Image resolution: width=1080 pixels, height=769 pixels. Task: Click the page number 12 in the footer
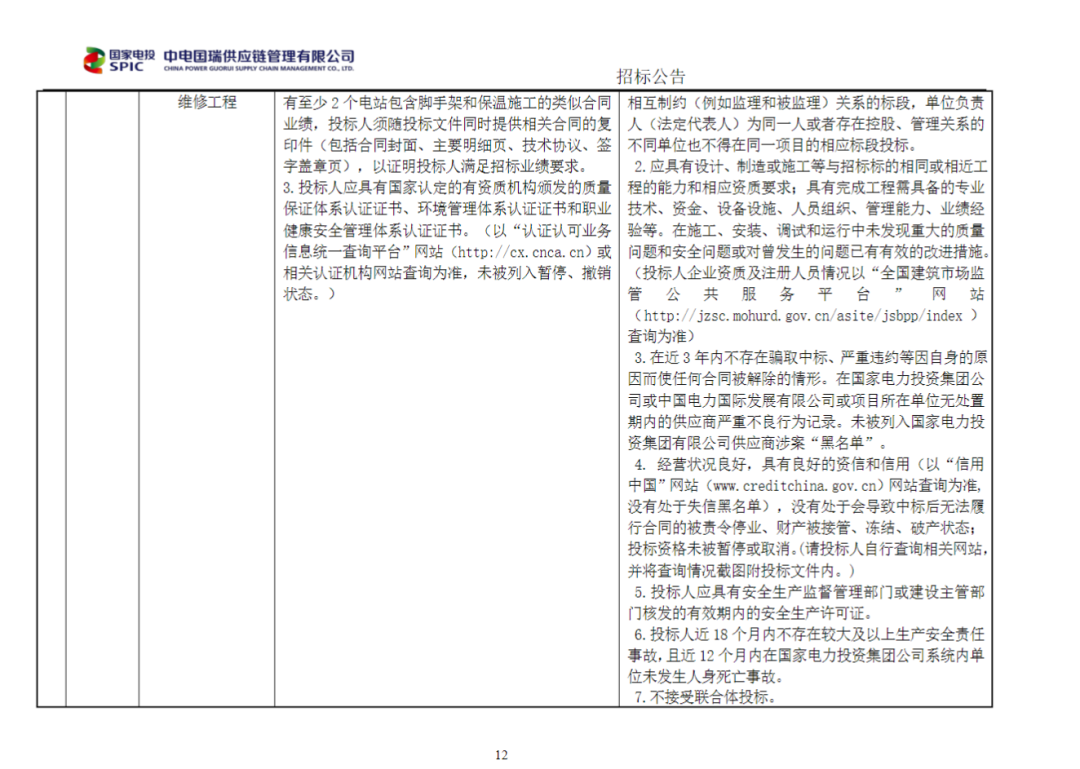[500, 754]
